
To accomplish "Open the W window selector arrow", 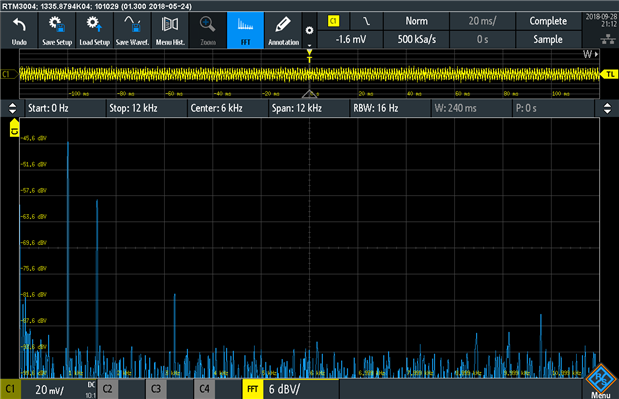I will click(591, 54).
